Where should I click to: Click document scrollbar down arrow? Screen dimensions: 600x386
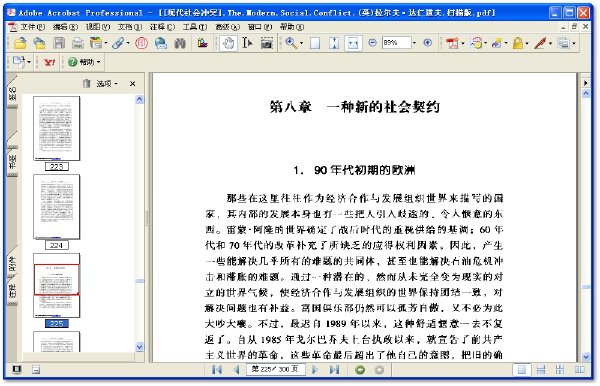click(x=586, y=357)
